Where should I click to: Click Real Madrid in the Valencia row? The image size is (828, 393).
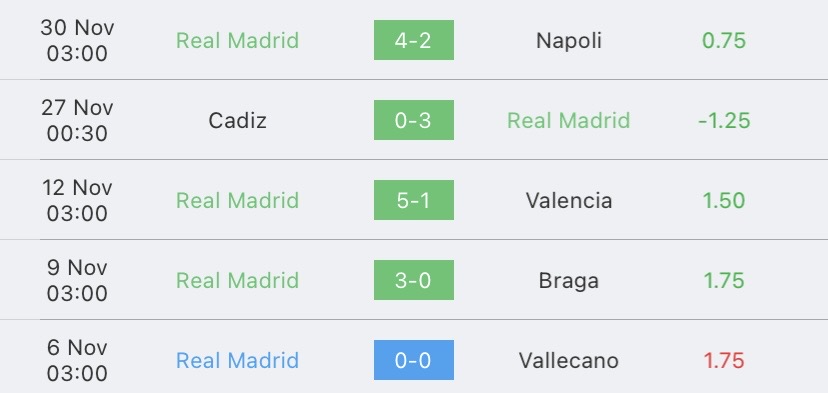click(237, 200)
